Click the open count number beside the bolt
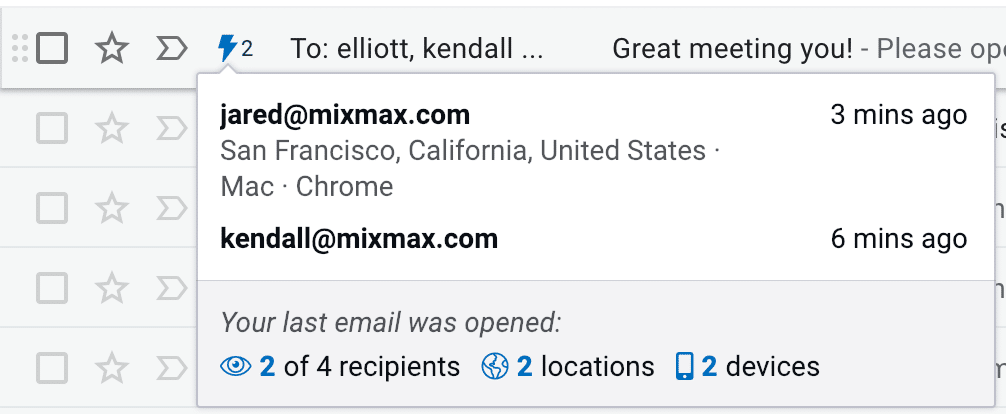Viewport: 1006px width, 414px height. click(x=247, y=48)
